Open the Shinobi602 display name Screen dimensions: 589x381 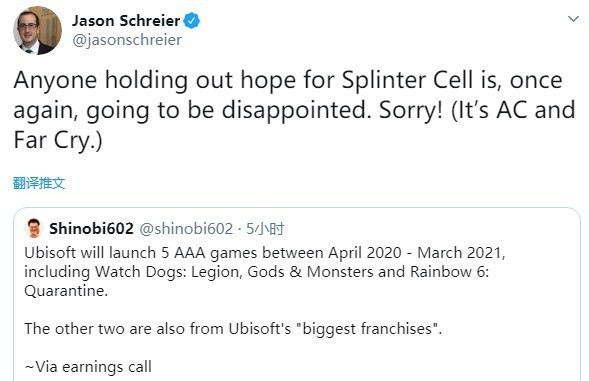91,228
